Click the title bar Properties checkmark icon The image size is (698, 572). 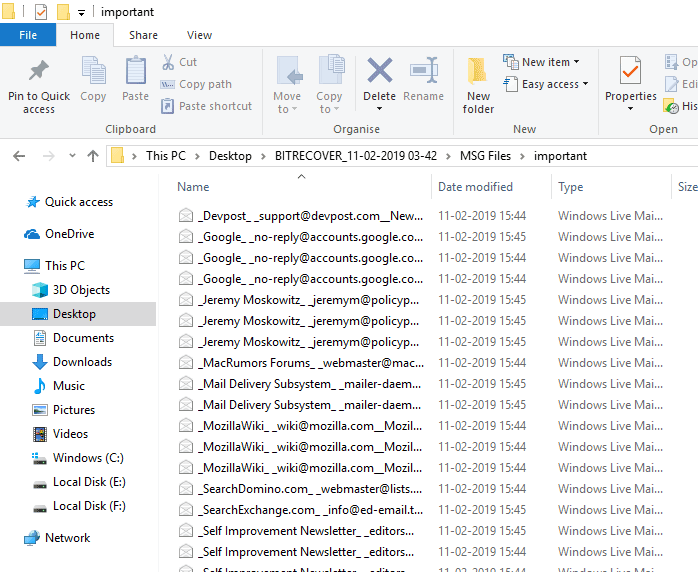pos(41,12)
